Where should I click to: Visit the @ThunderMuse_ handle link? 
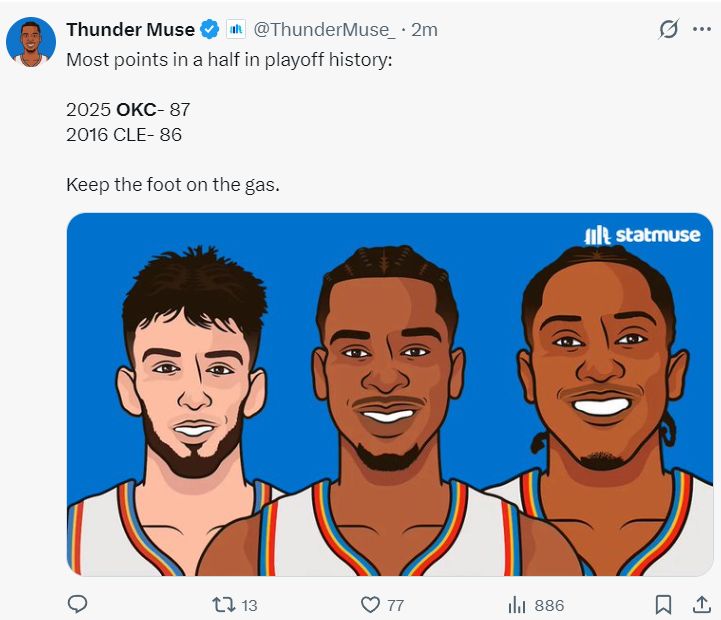324,29
